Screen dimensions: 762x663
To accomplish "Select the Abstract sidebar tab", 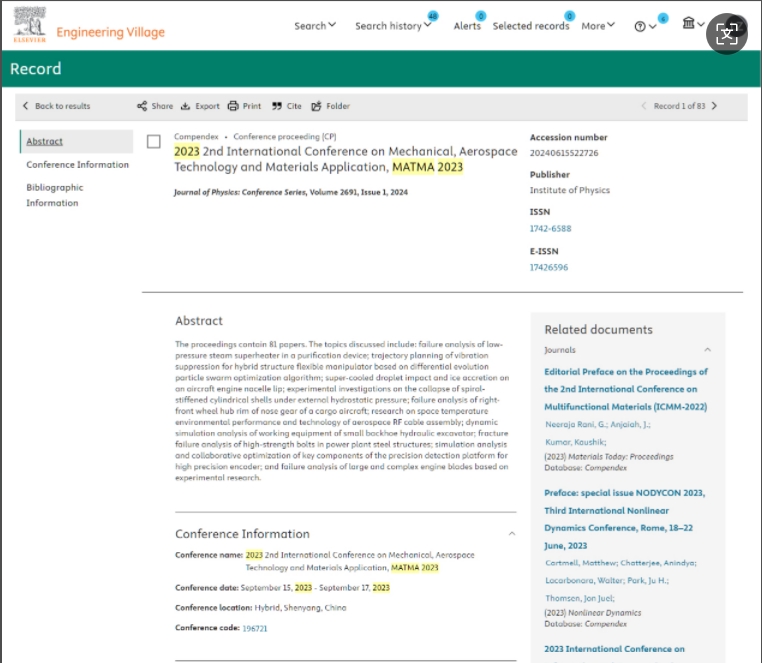I will tap(76, 141).
